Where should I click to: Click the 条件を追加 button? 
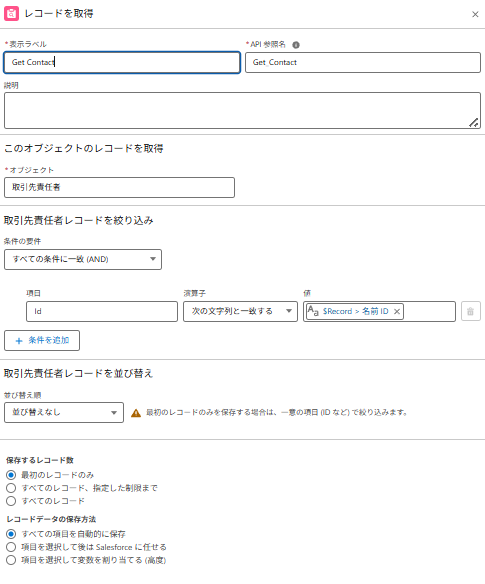click(x=42, y=340)
